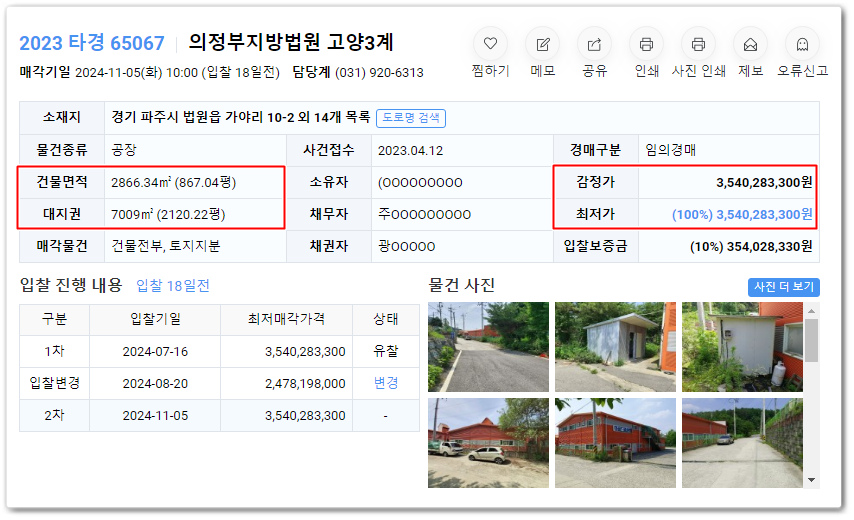The image size is (854, 520).
Task: Click the 주OOOOOOOOO debtor name
Action: pyautogui.click(x=424, y=214)
